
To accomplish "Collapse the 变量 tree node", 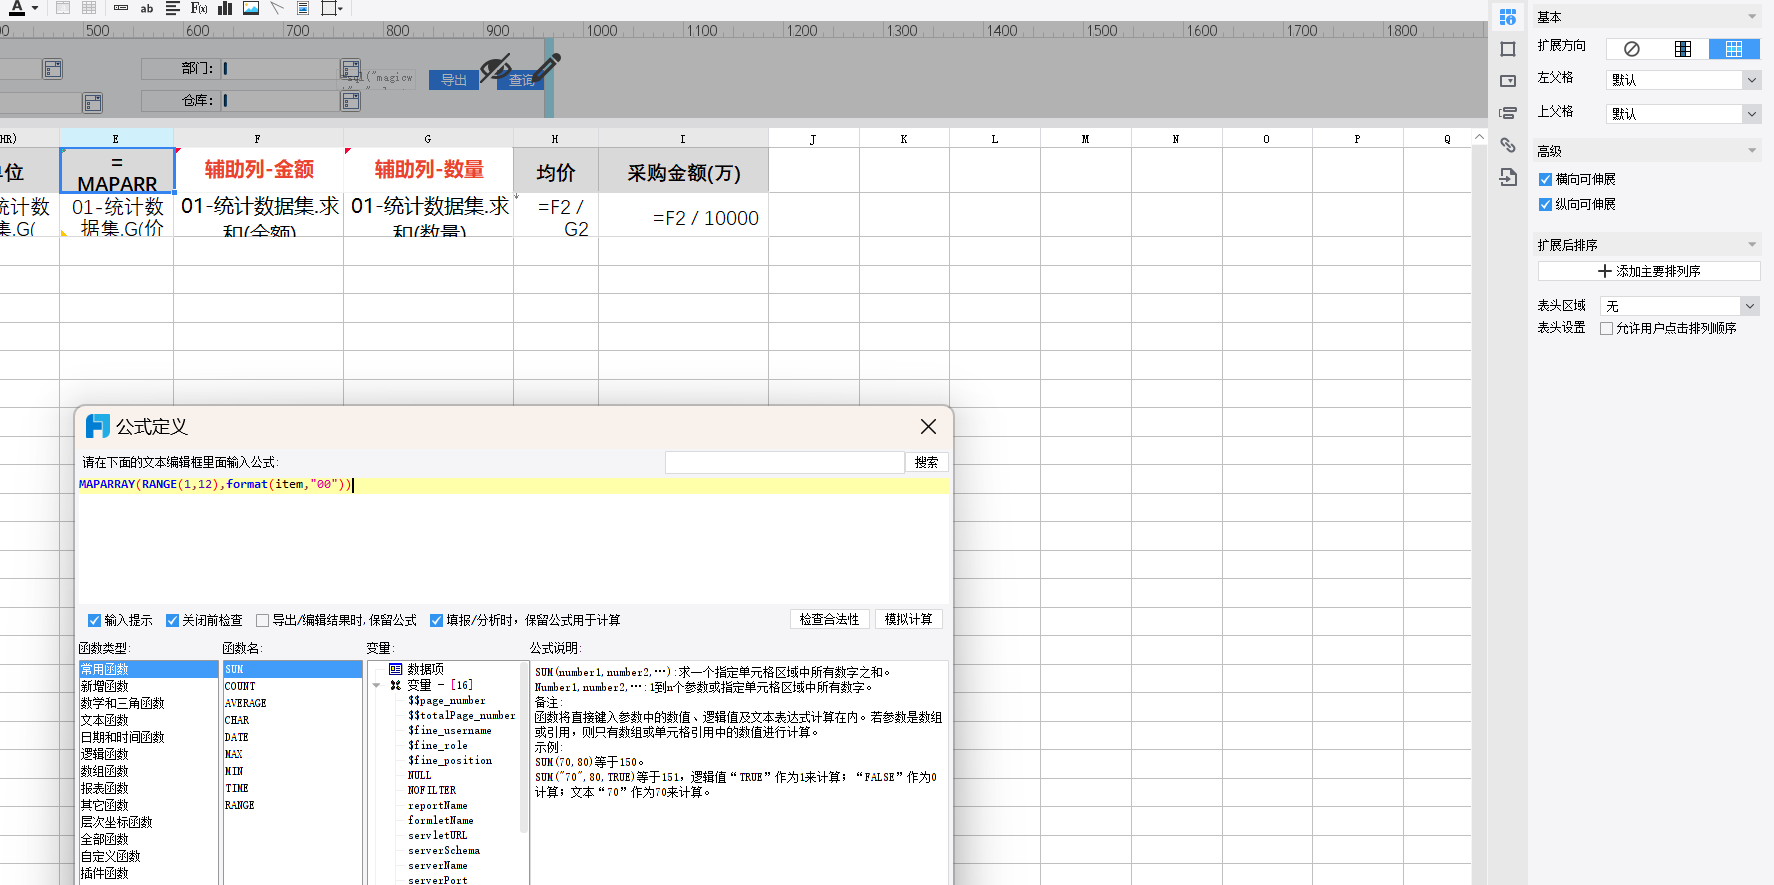I will (377, 685).
